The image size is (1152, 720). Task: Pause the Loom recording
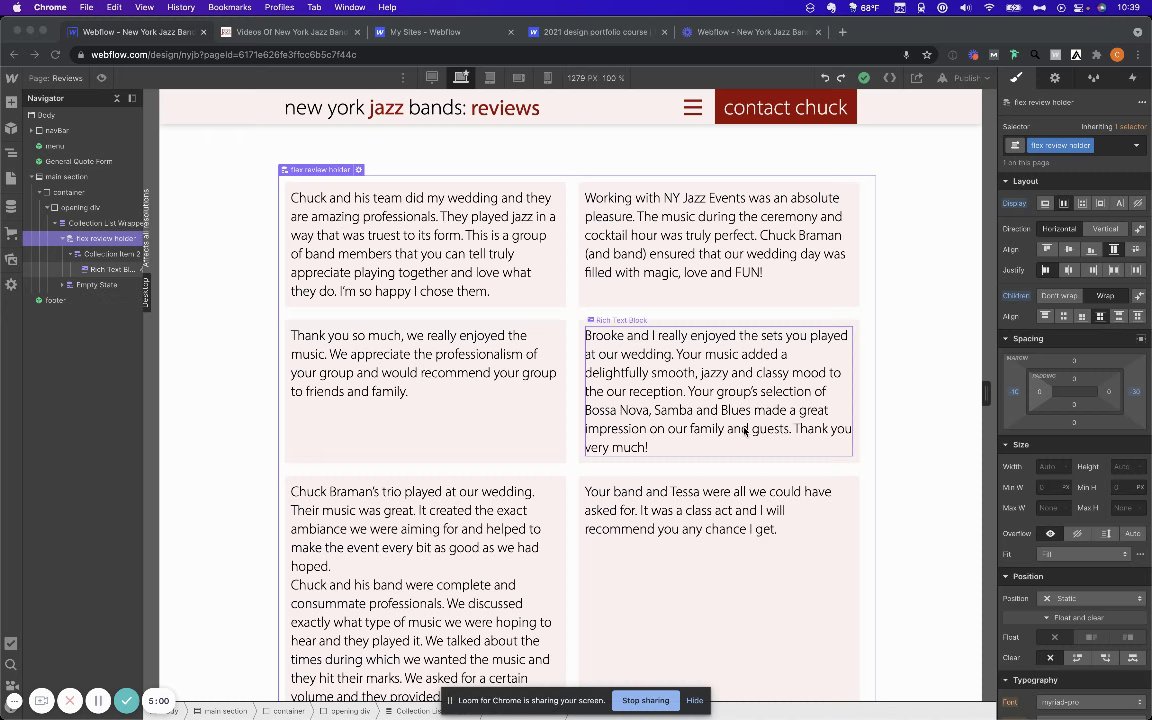point(98,701)
